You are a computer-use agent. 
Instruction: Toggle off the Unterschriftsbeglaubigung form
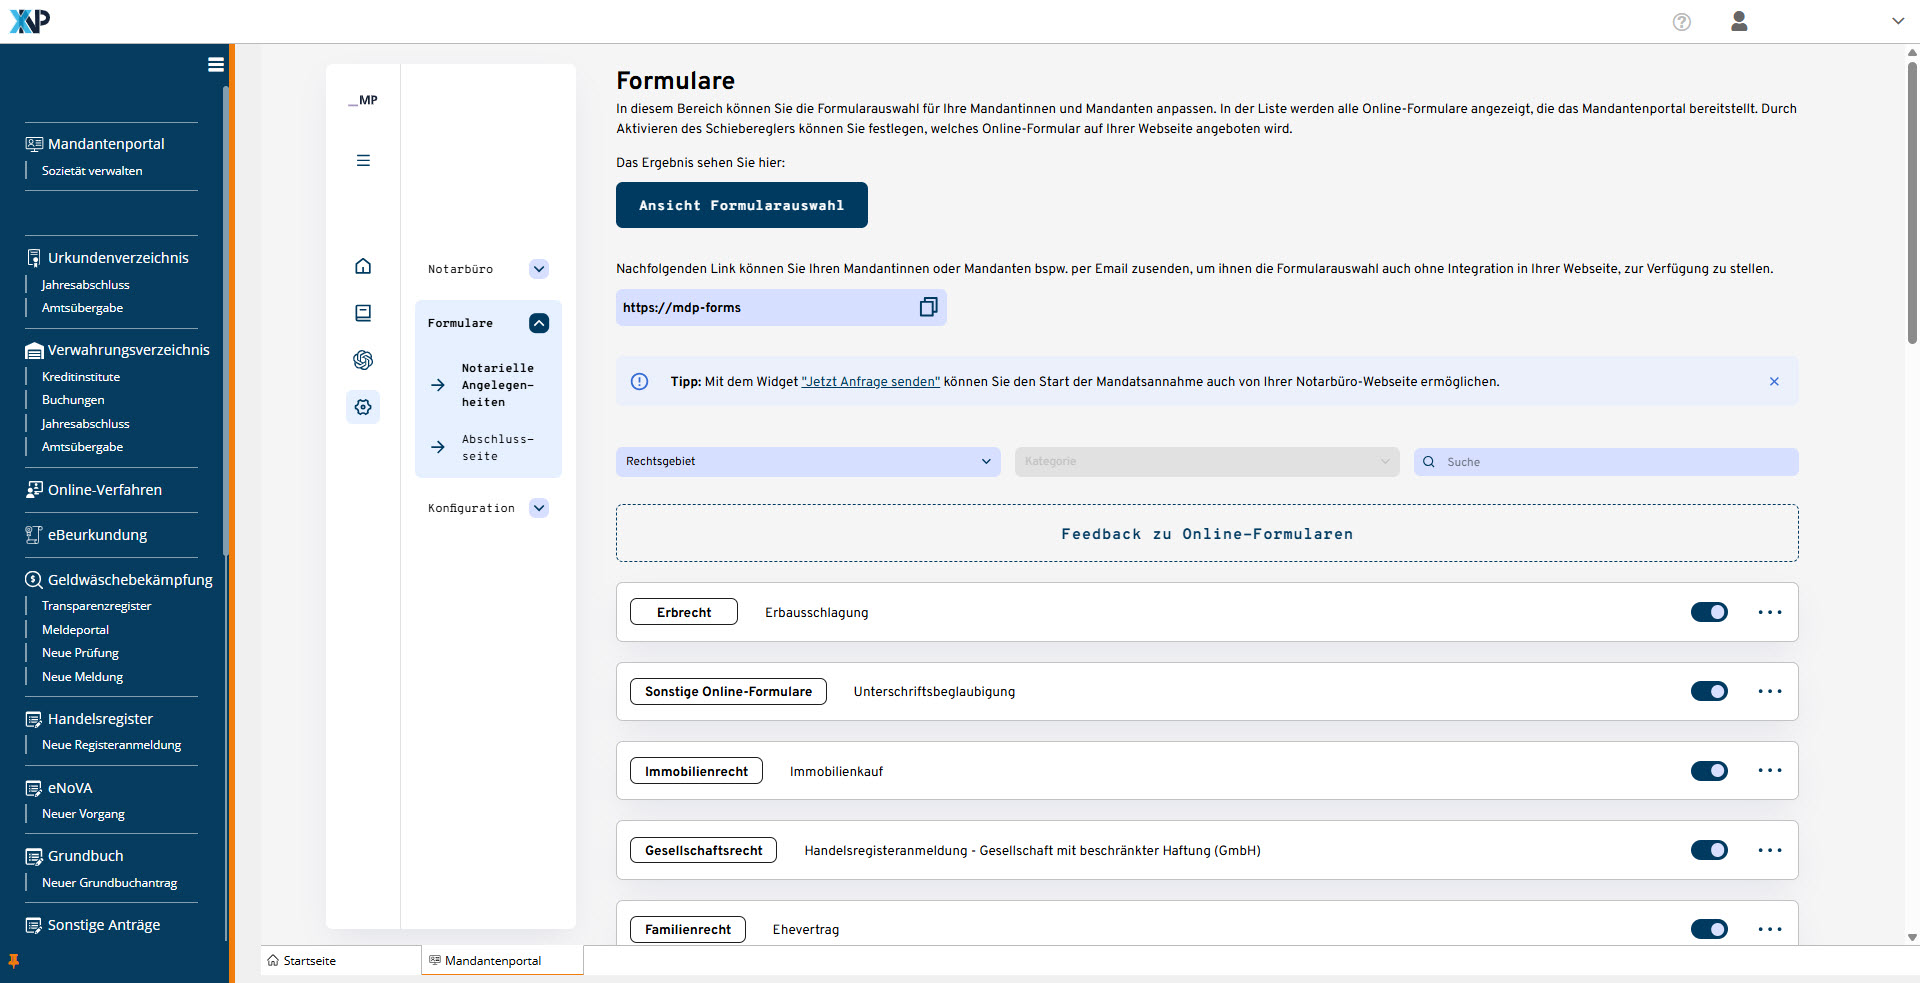pos(1709,691)
